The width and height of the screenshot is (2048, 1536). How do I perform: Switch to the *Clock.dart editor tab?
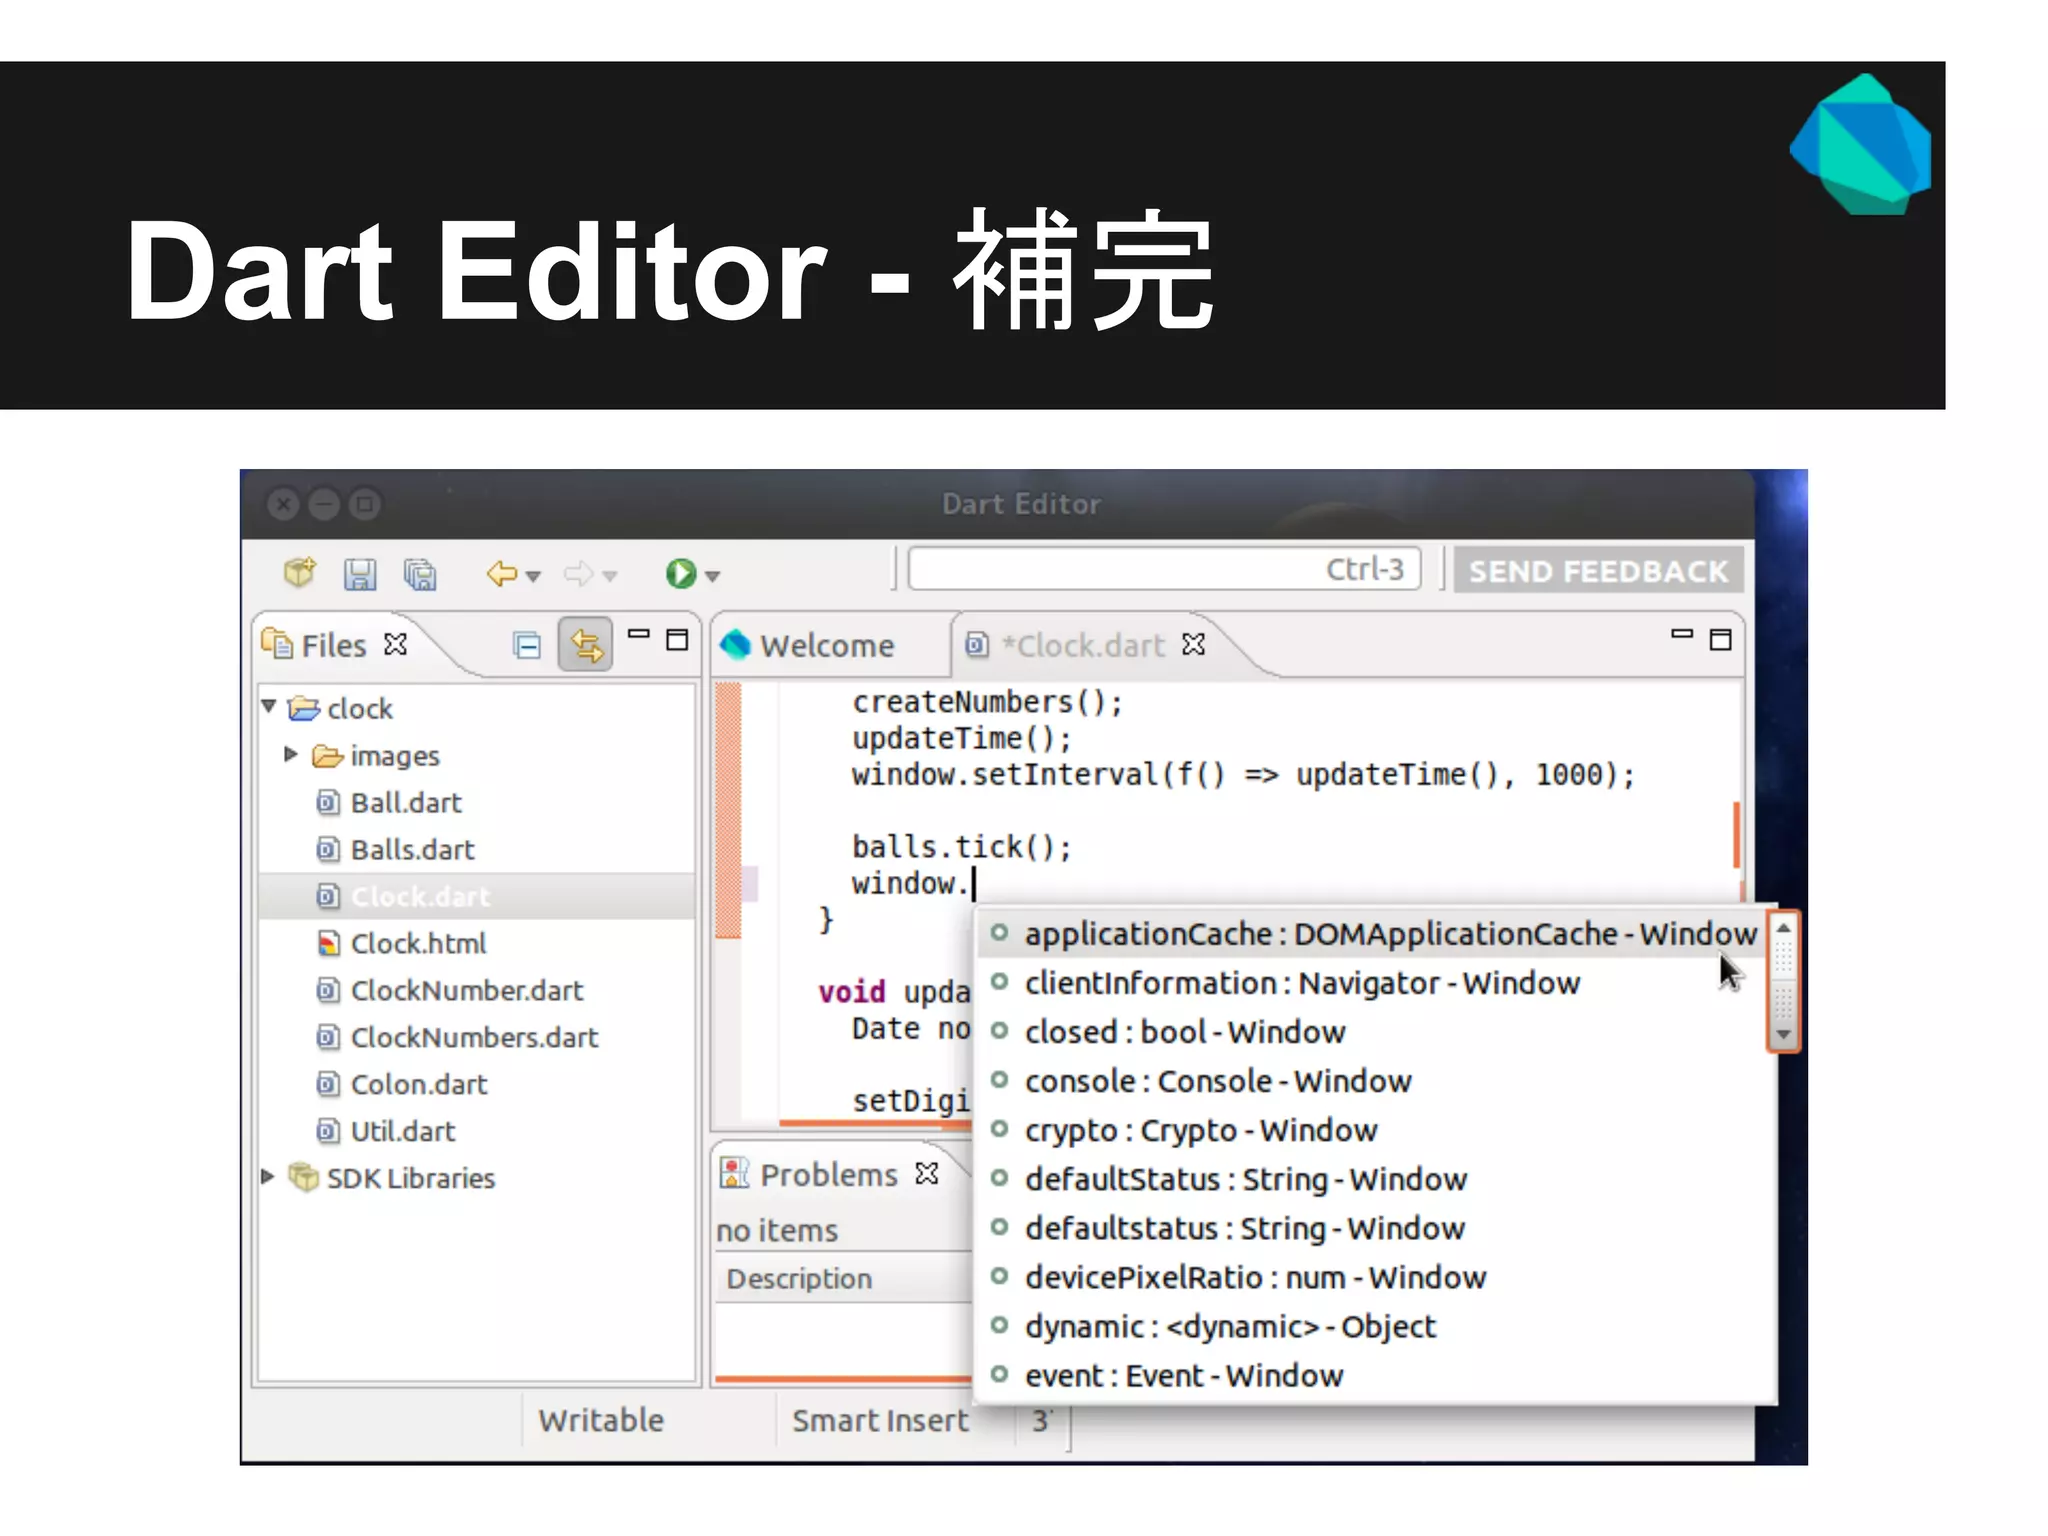pos(1084,646)
